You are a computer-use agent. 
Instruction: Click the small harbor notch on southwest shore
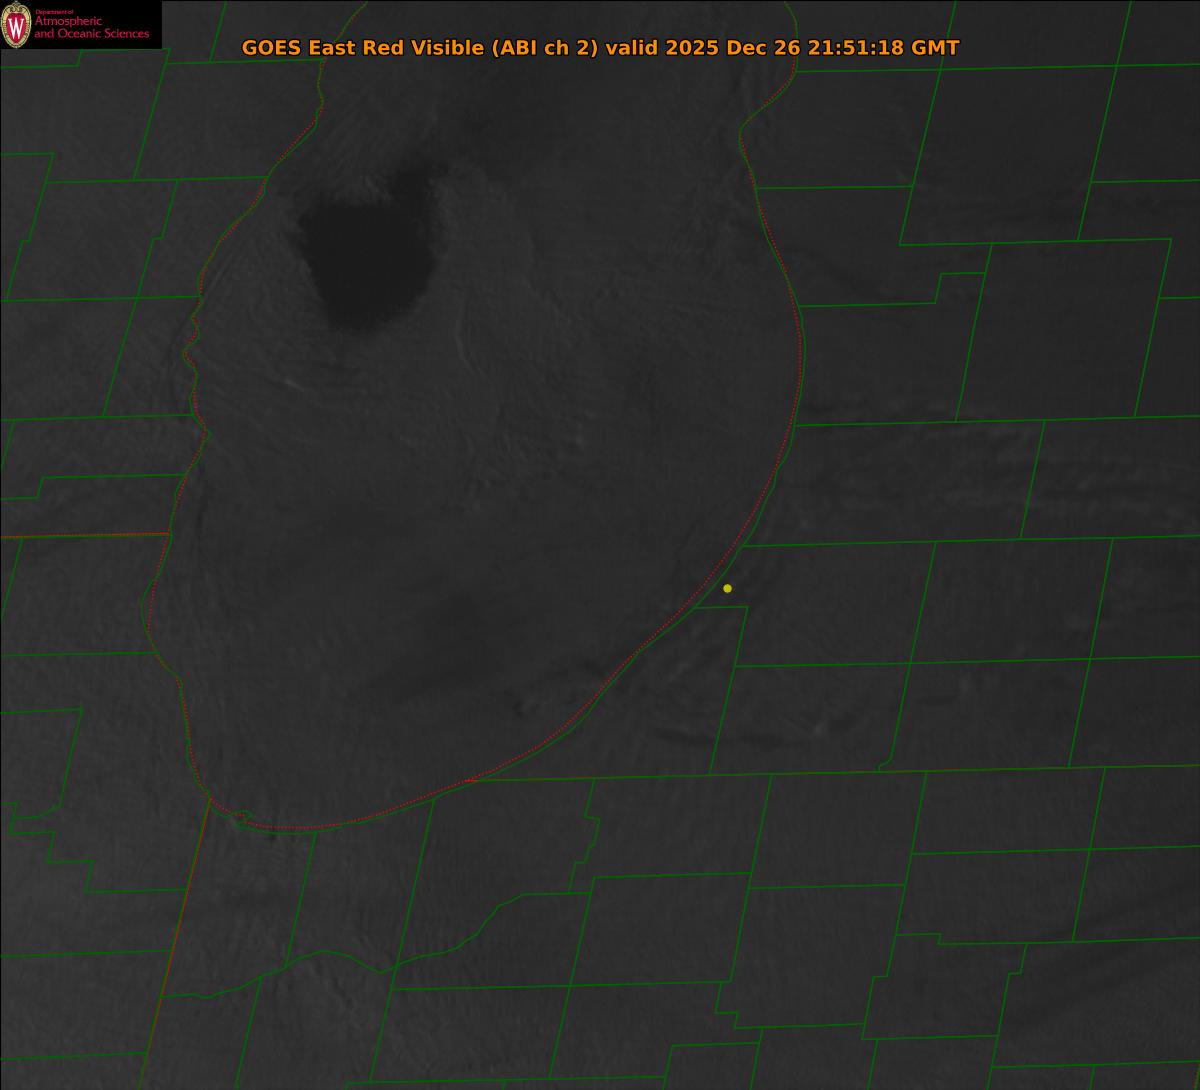[x=240, y=817]
